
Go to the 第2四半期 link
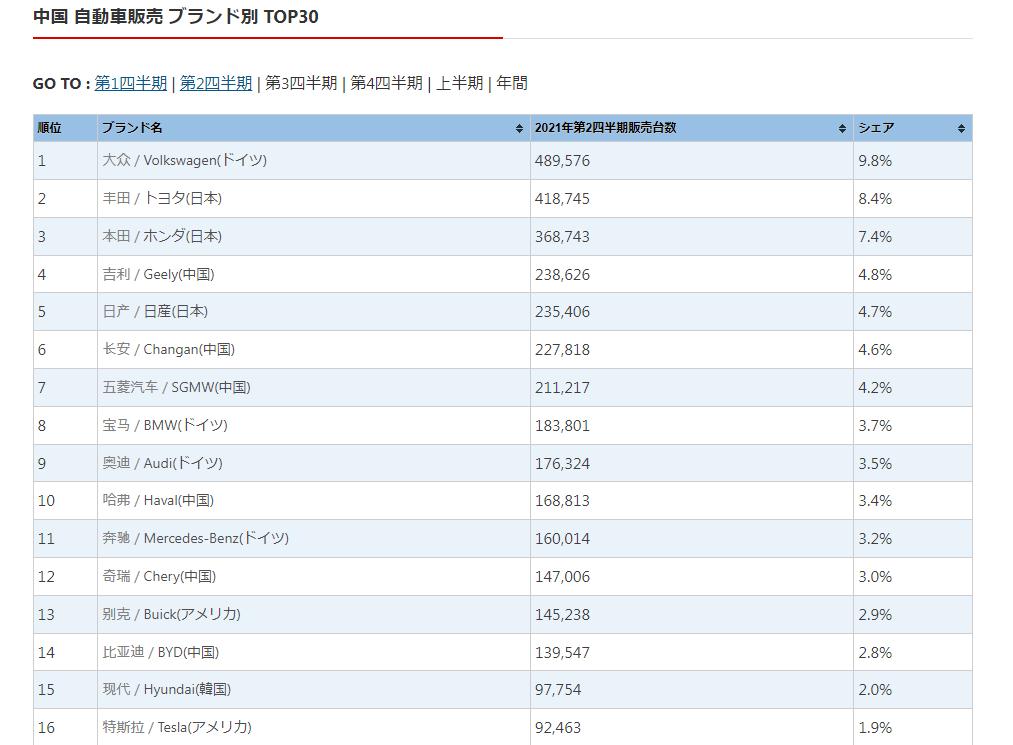point(216,83)
